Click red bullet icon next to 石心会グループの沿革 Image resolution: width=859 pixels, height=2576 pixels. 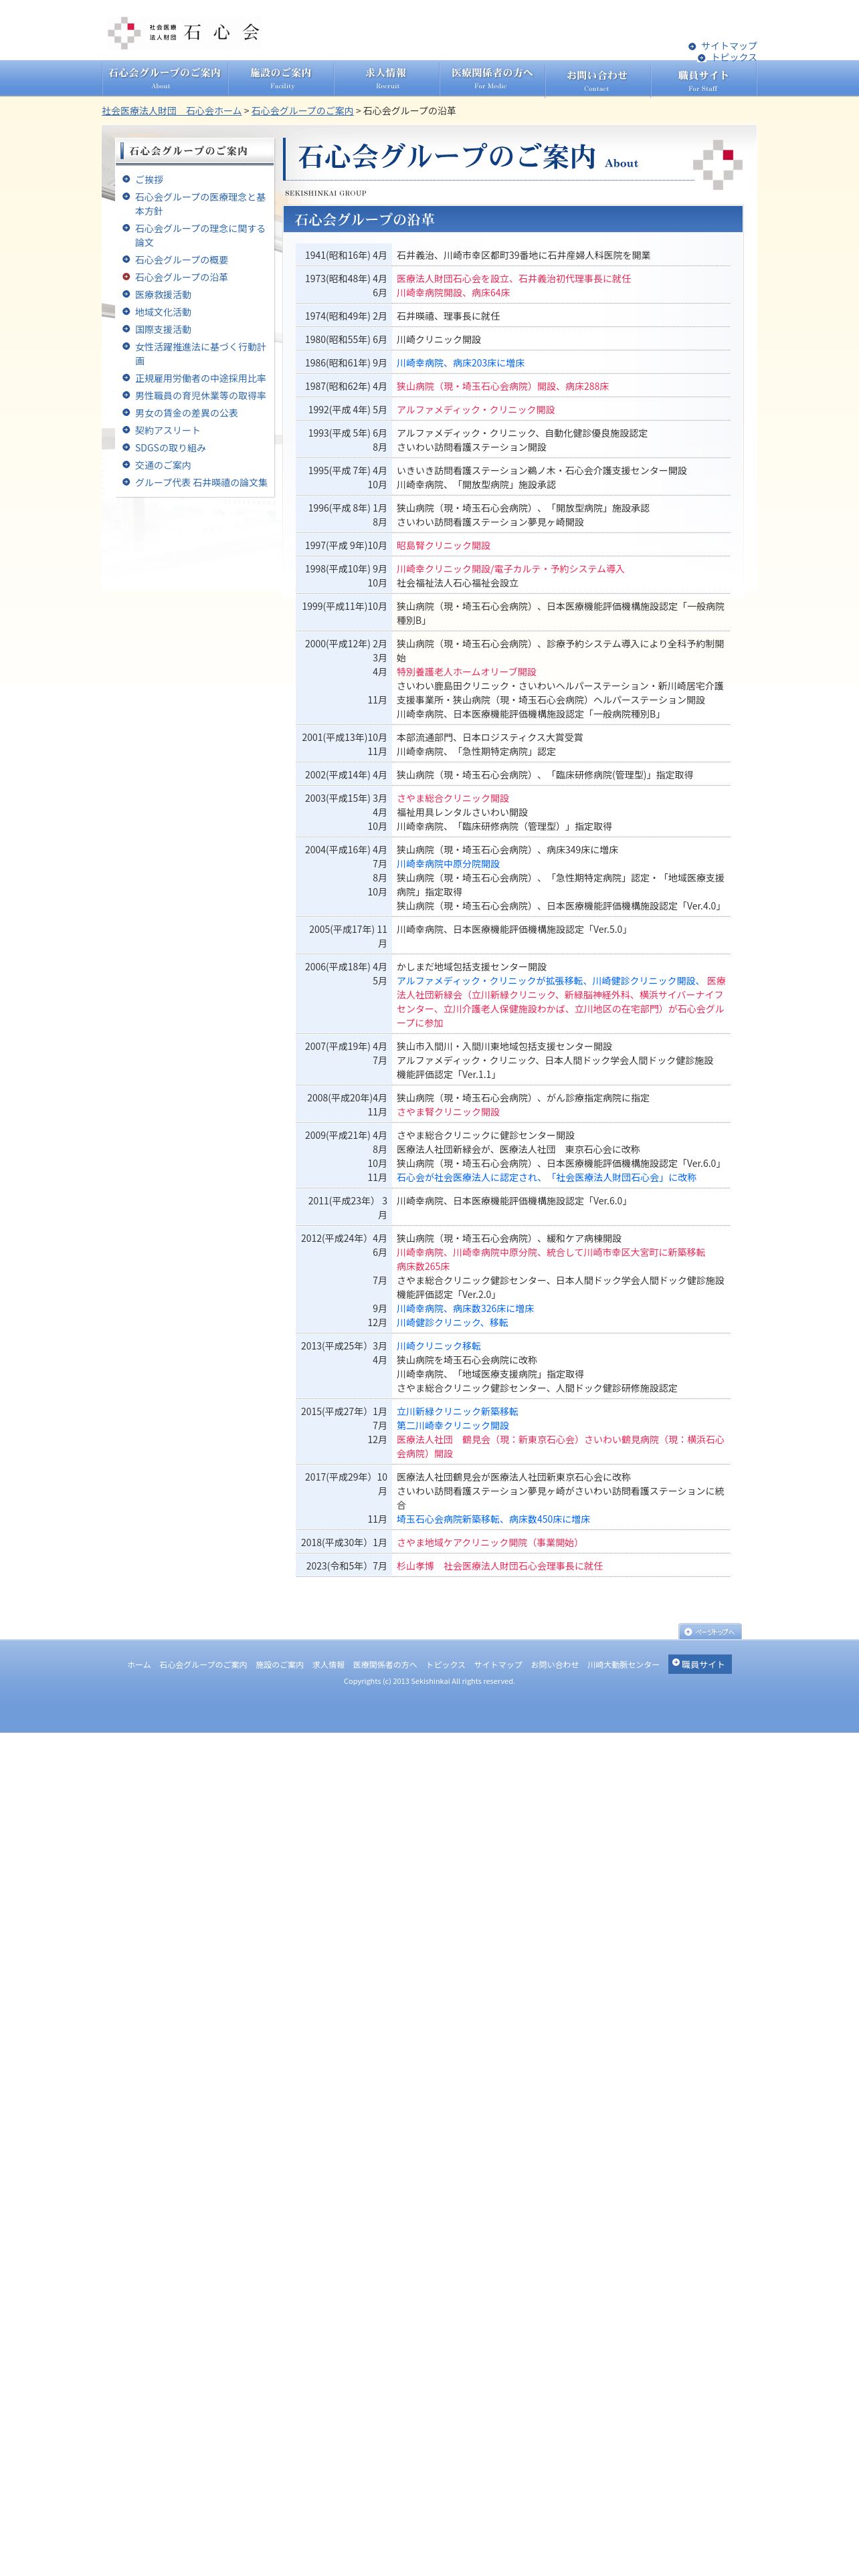(126, 277)
